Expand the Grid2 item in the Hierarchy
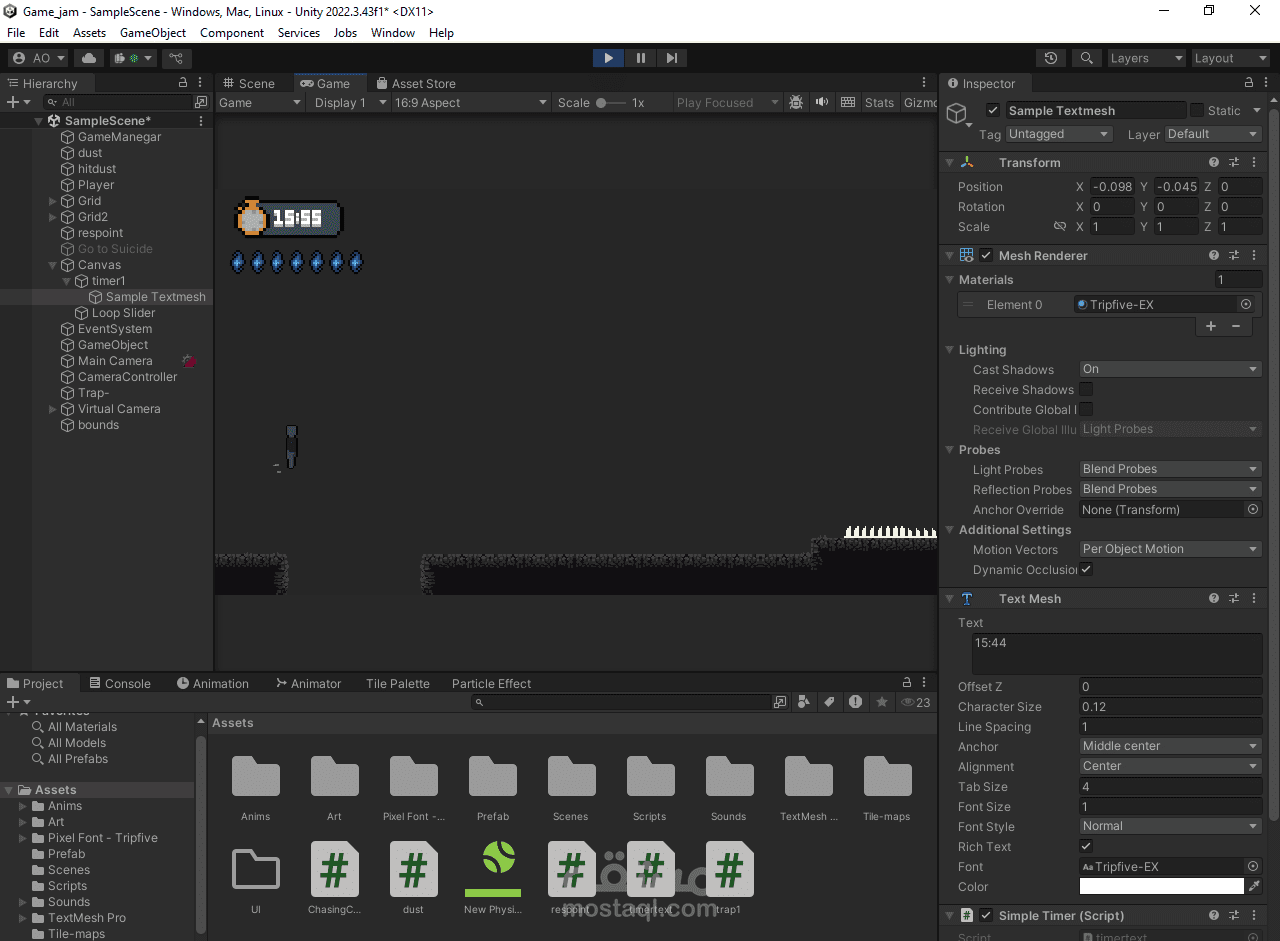This screenshot has height=941, width=1280. (53, 217)
